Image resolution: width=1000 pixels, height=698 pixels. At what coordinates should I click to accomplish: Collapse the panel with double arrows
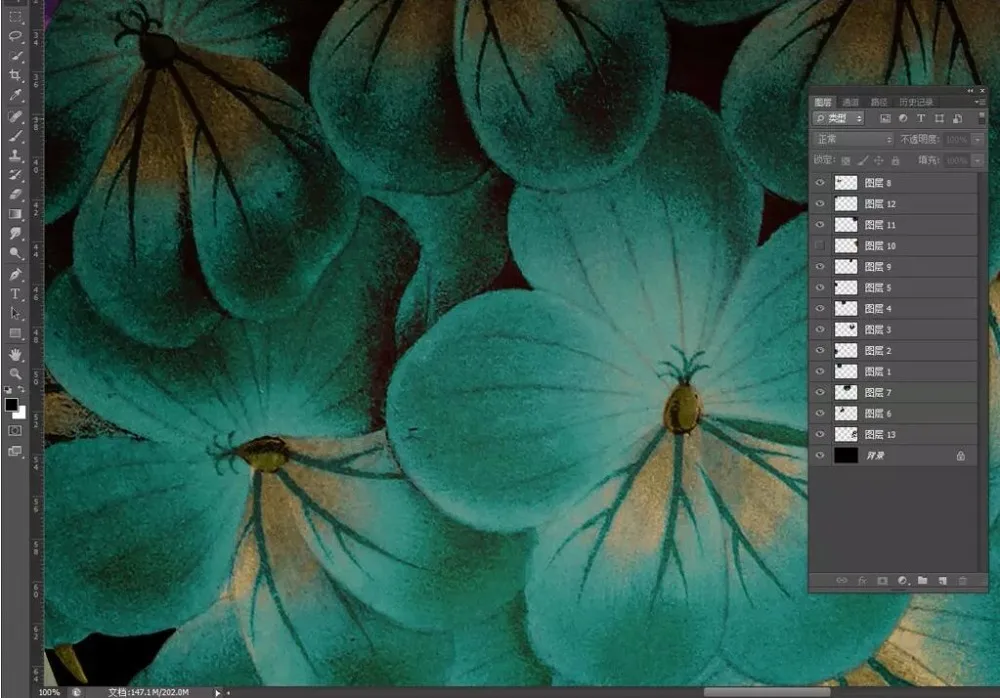[970, 91]
